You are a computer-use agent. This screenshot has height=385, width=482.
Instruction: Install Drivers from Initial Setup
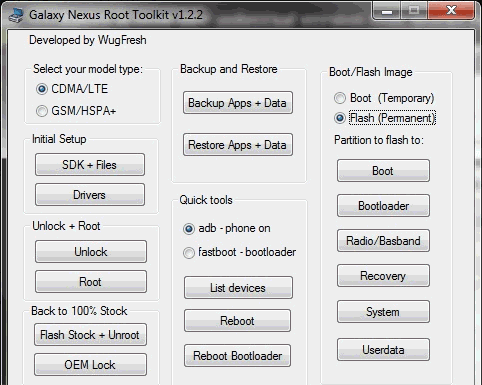[x=90, y=195]
